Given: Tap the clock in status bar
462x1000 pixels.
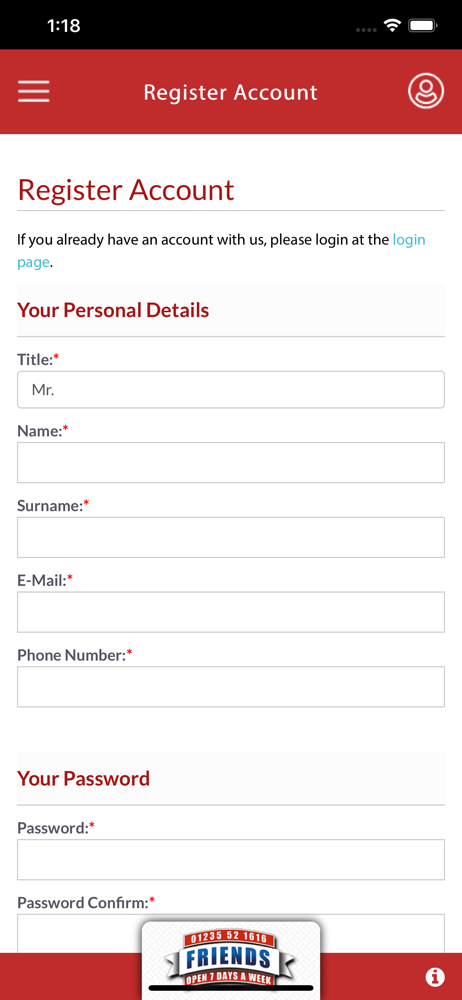Looking at the screenshot, I should tap(63, 26).
